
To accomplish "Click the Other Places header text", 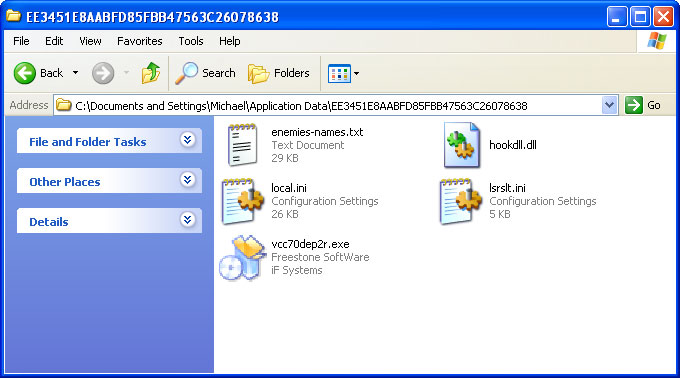I will 65,182.
